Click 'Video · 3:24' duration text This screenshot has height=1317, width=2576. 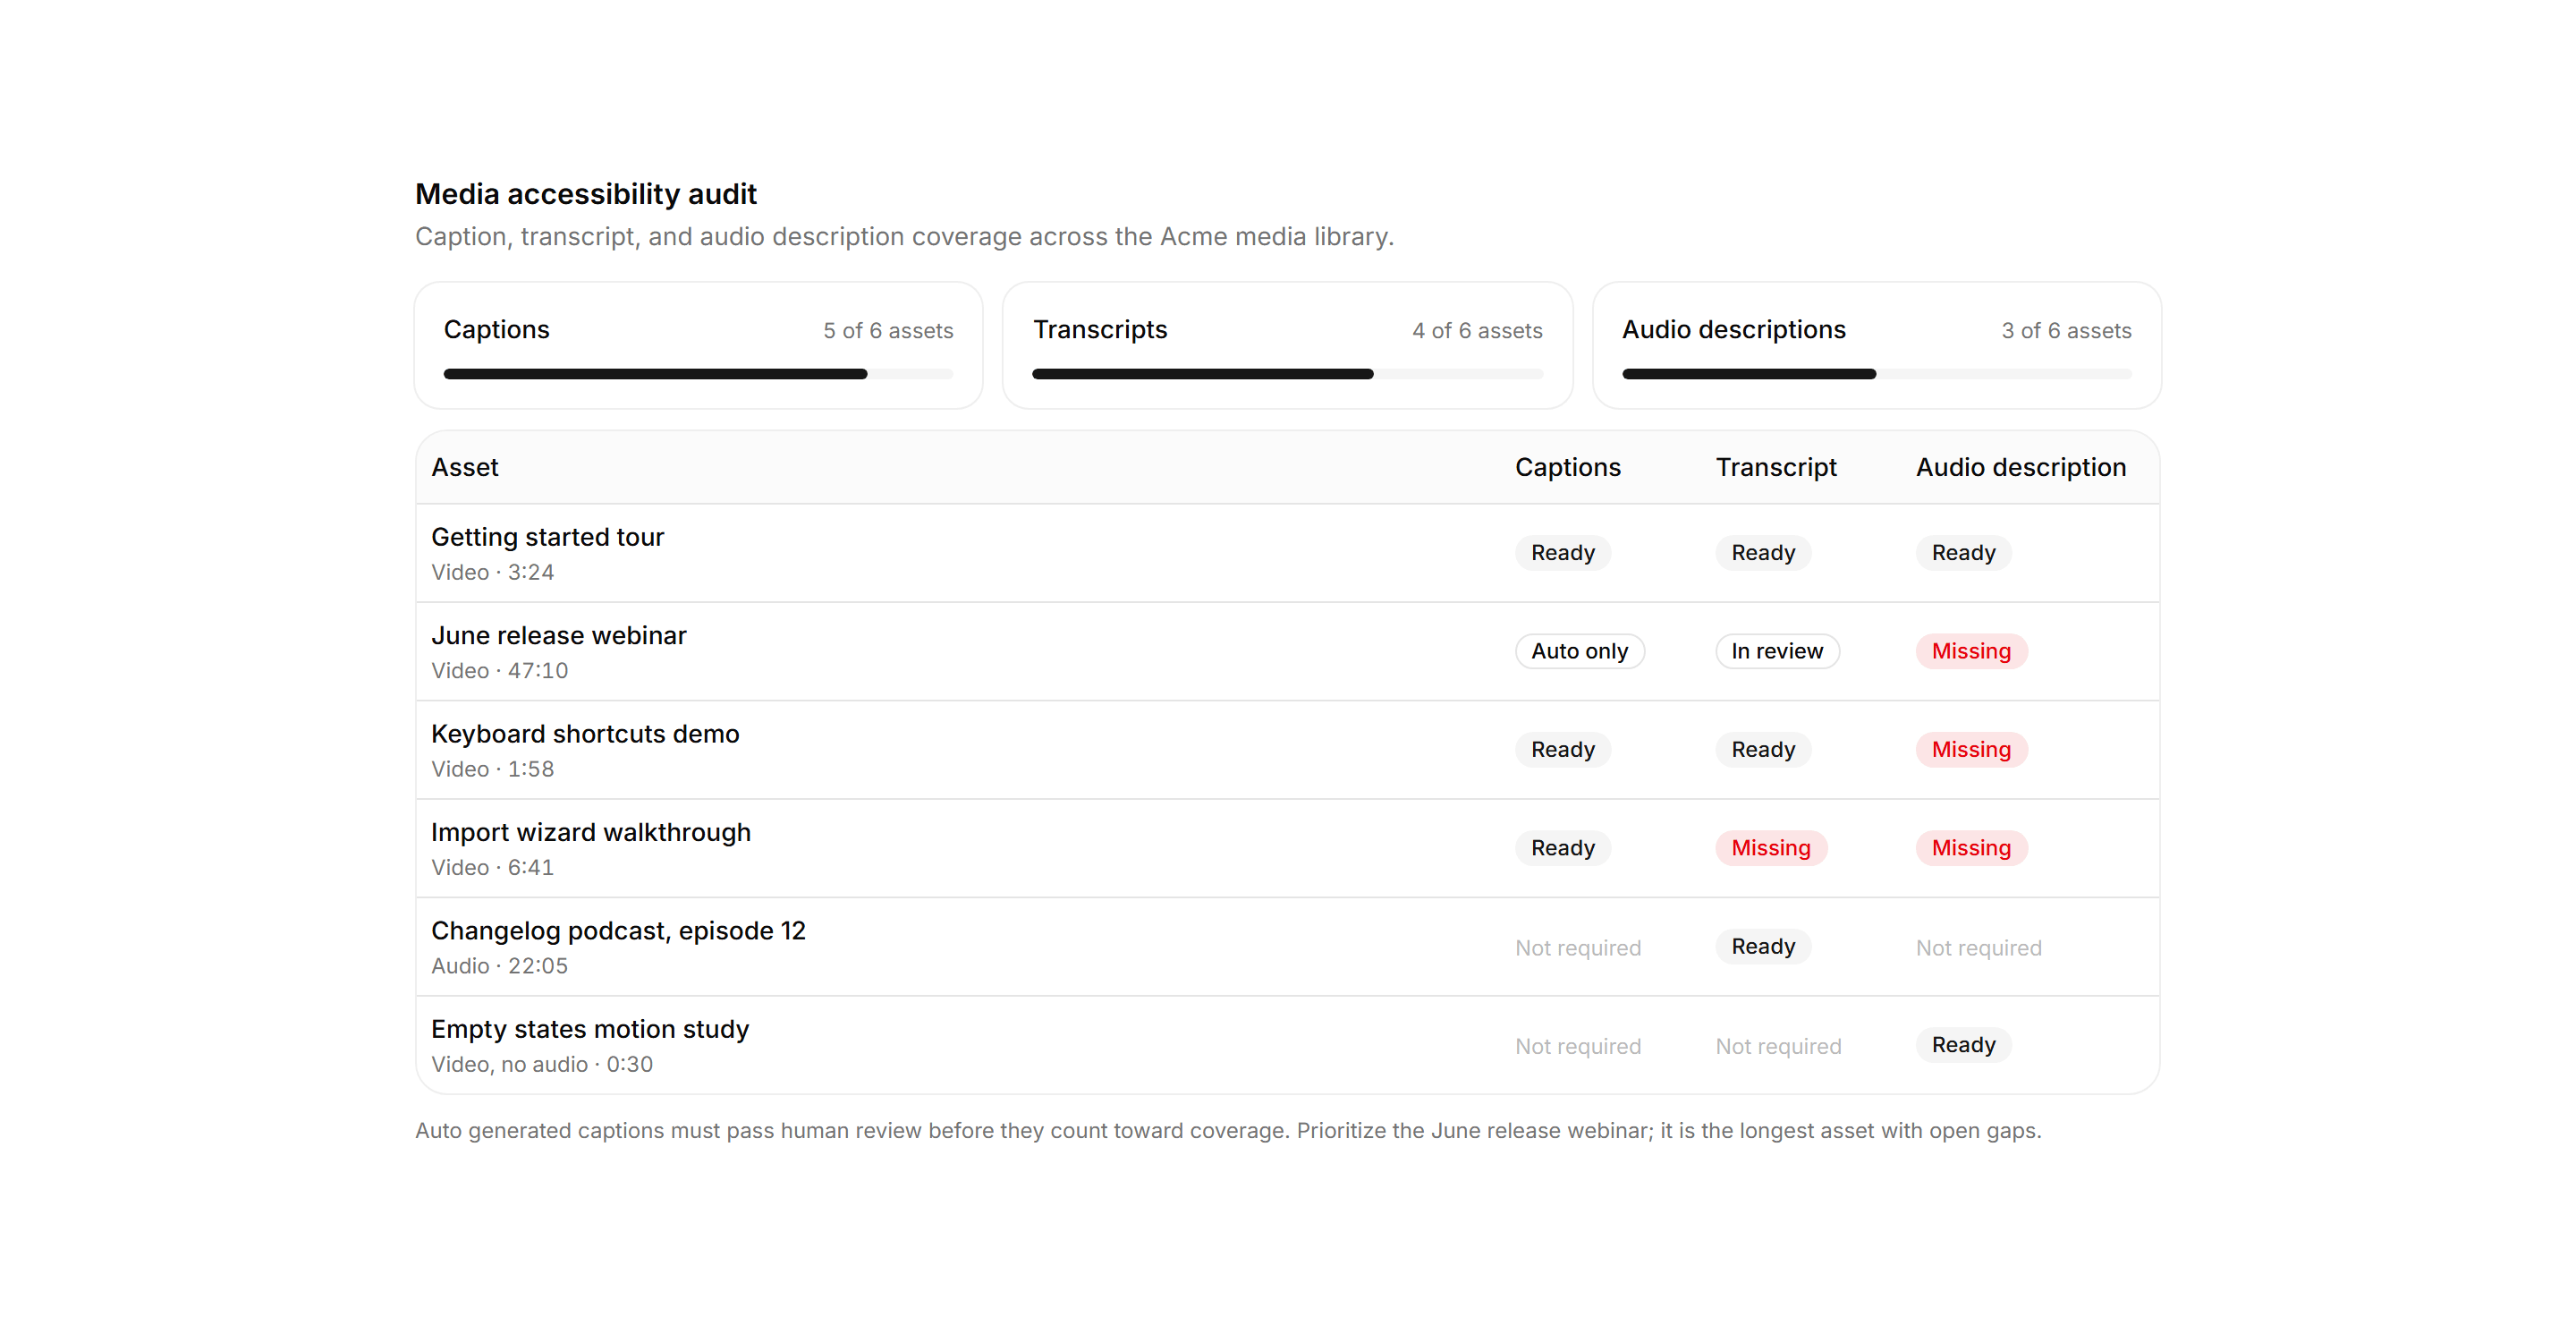(x=493, y=572)
